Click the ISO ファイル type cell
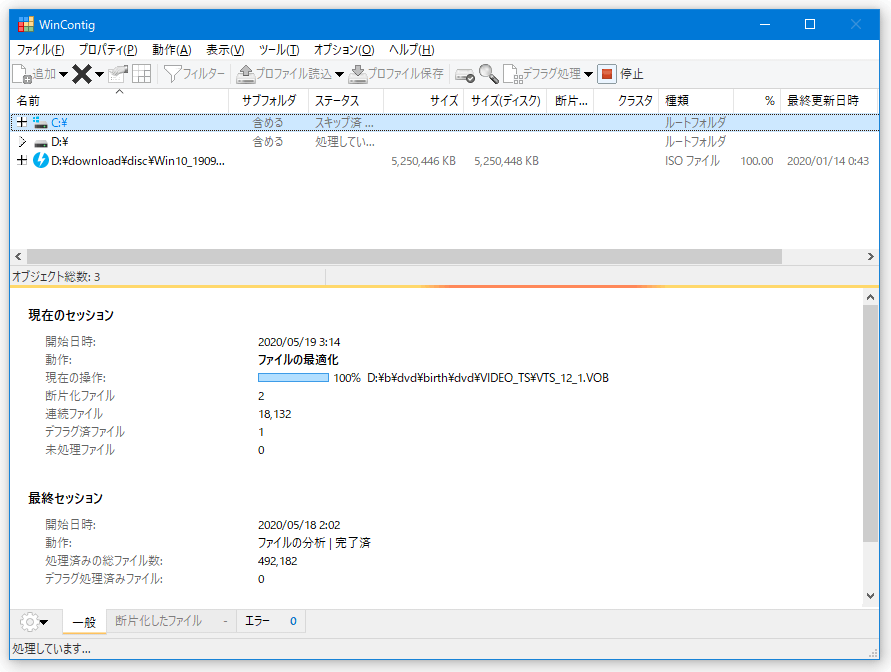891x672 pixels. click(692, 161)
